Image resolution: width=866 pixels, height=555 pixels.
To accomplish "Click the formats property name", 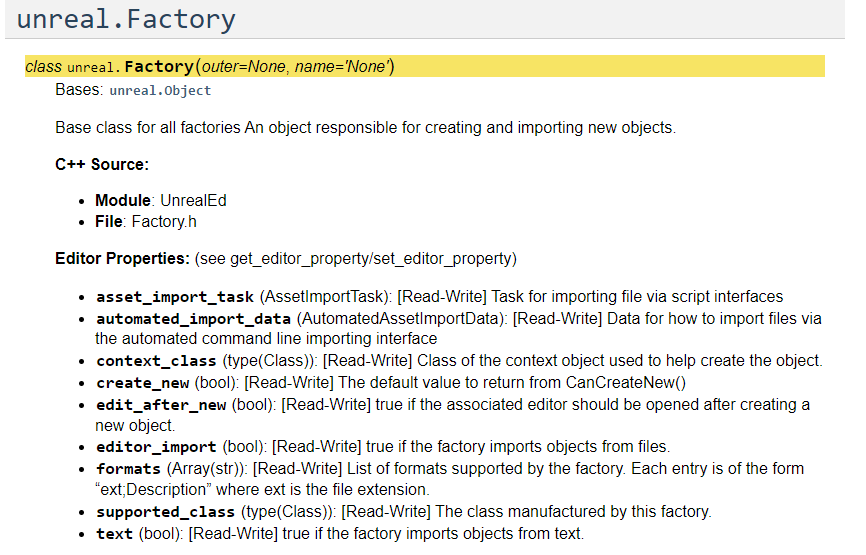I will click(128, 469).
